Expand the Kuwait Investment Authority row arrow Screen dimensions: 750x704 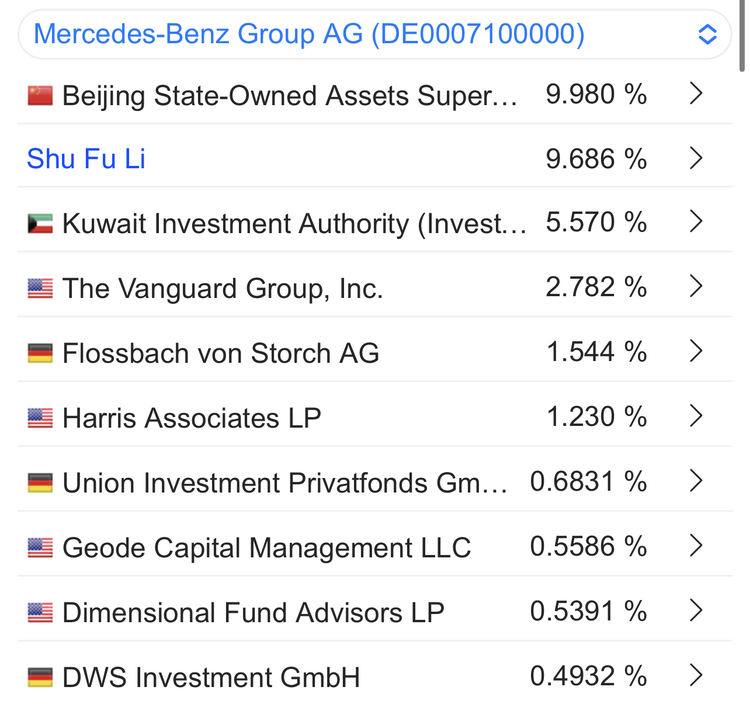click(x=697, y=222)
